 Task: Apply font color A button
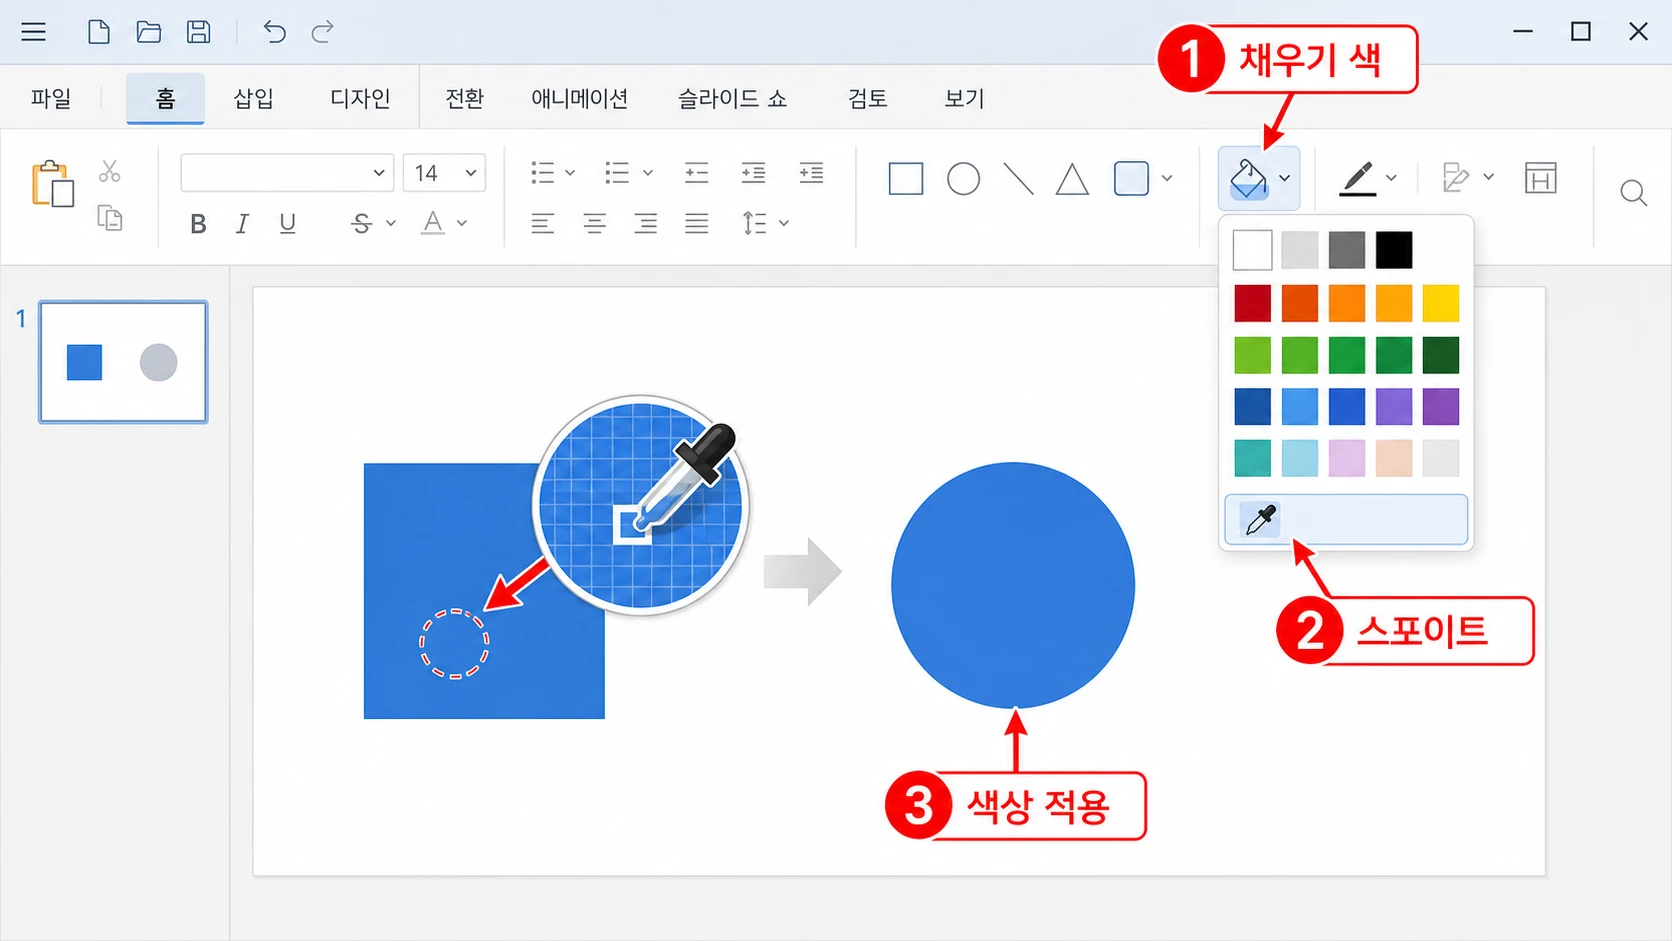tap(432, 223)
